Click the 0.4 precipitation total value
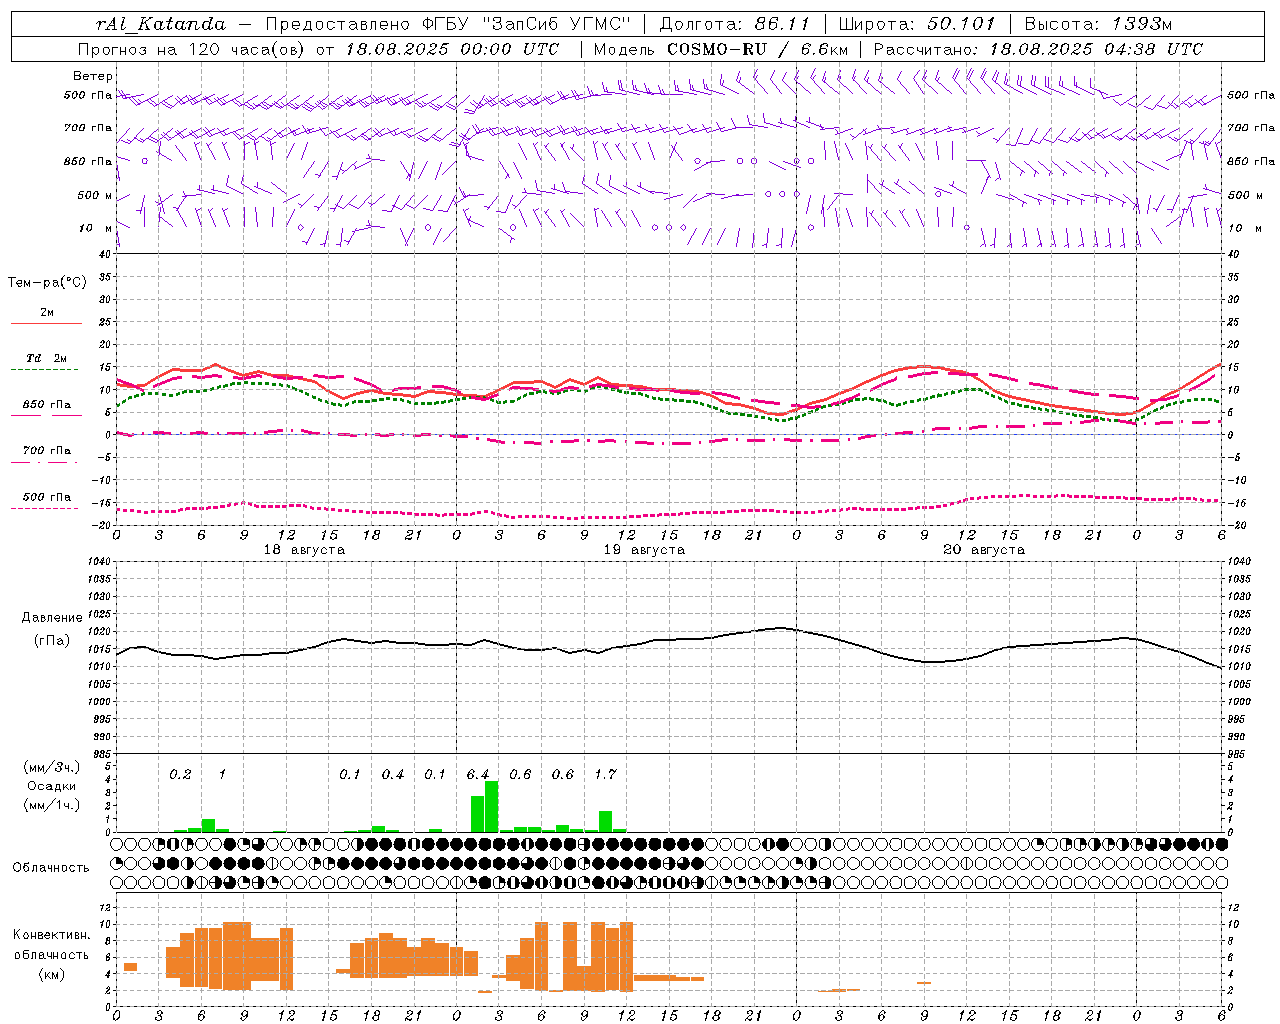 point(393,775)
